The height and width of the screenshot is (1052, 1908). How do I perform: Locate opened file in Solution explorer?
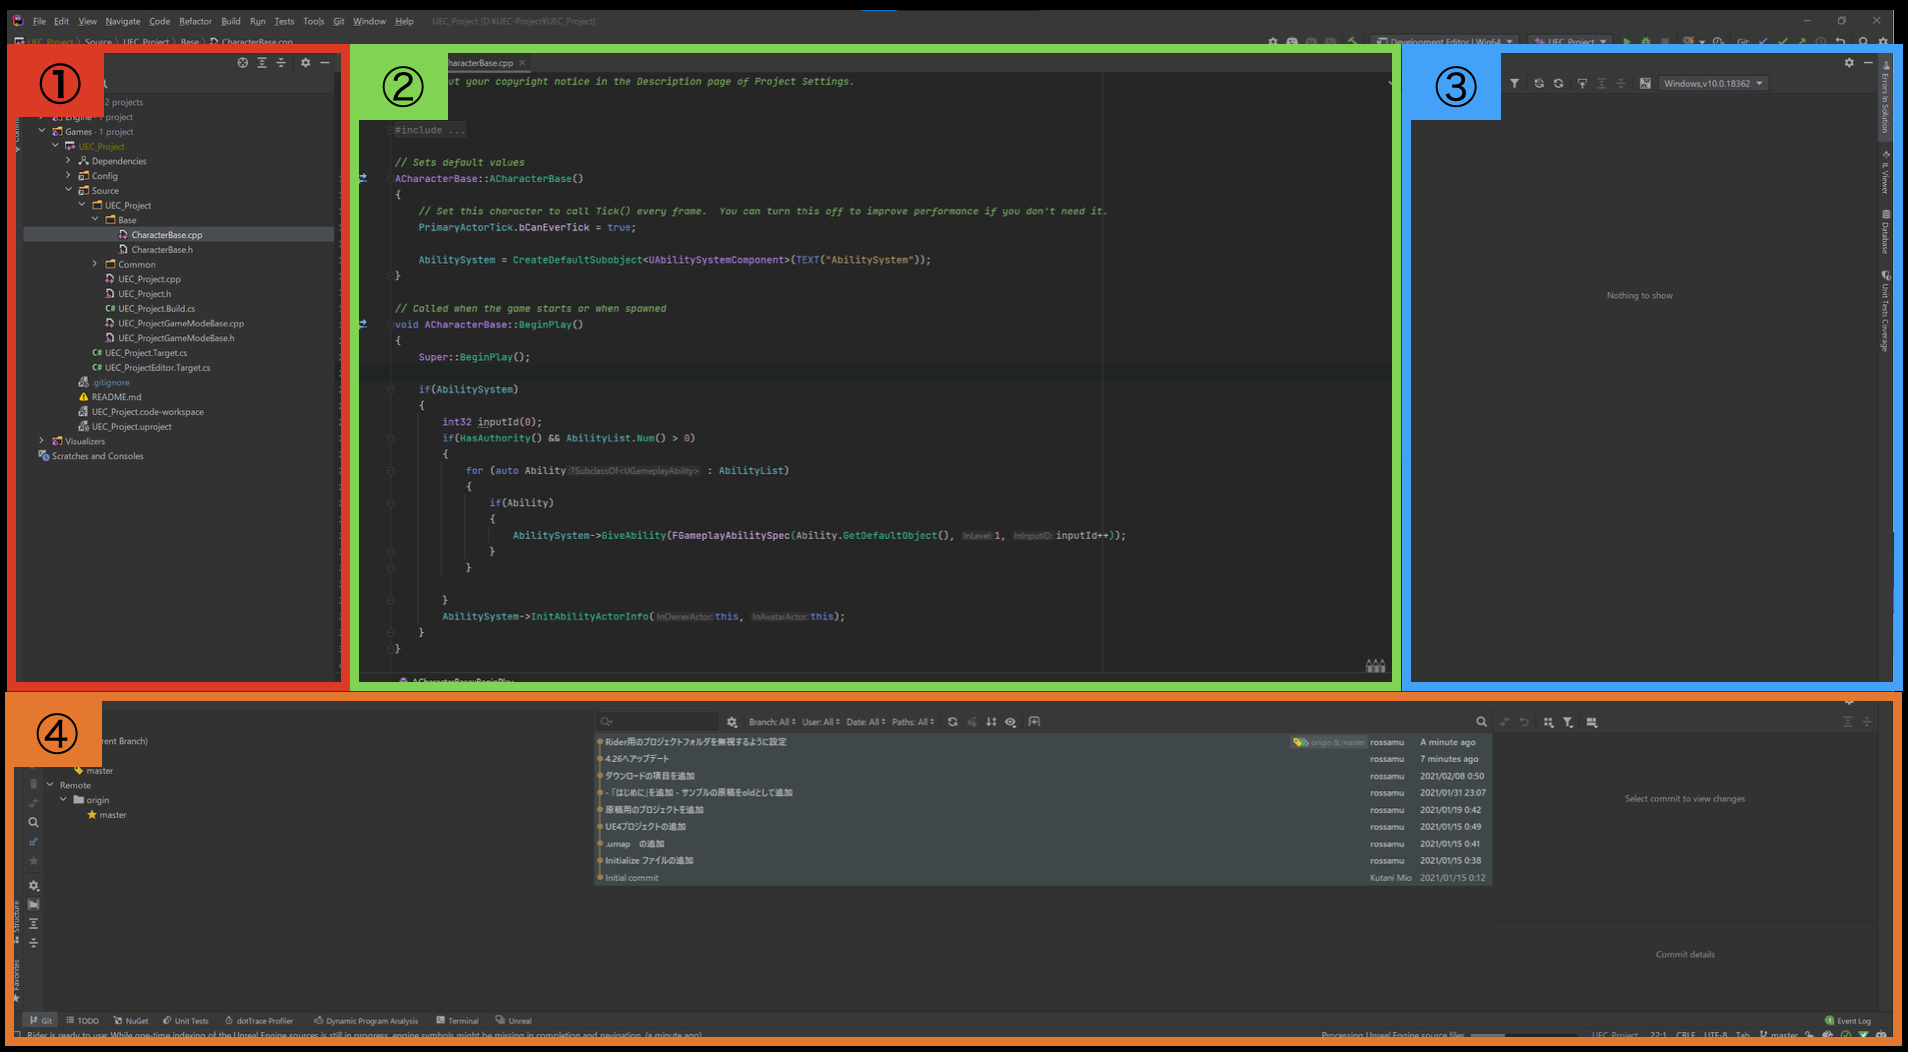tap(242, 62)
